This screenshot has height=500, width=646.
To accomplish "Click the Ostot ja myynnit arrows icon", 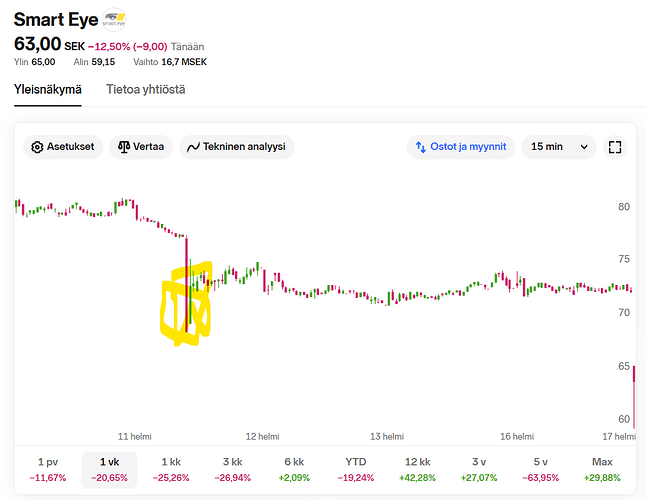I will [421, 147].
